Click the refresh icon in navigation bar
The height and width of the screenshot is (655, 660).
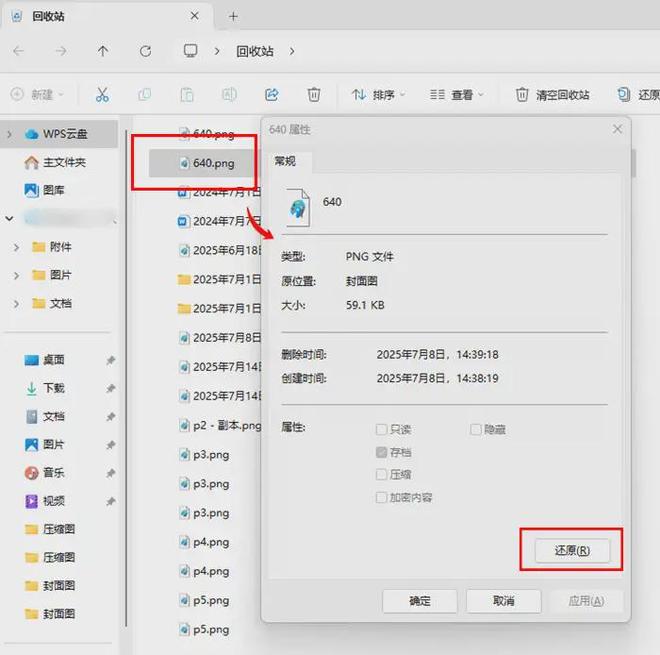pos(146,51)
